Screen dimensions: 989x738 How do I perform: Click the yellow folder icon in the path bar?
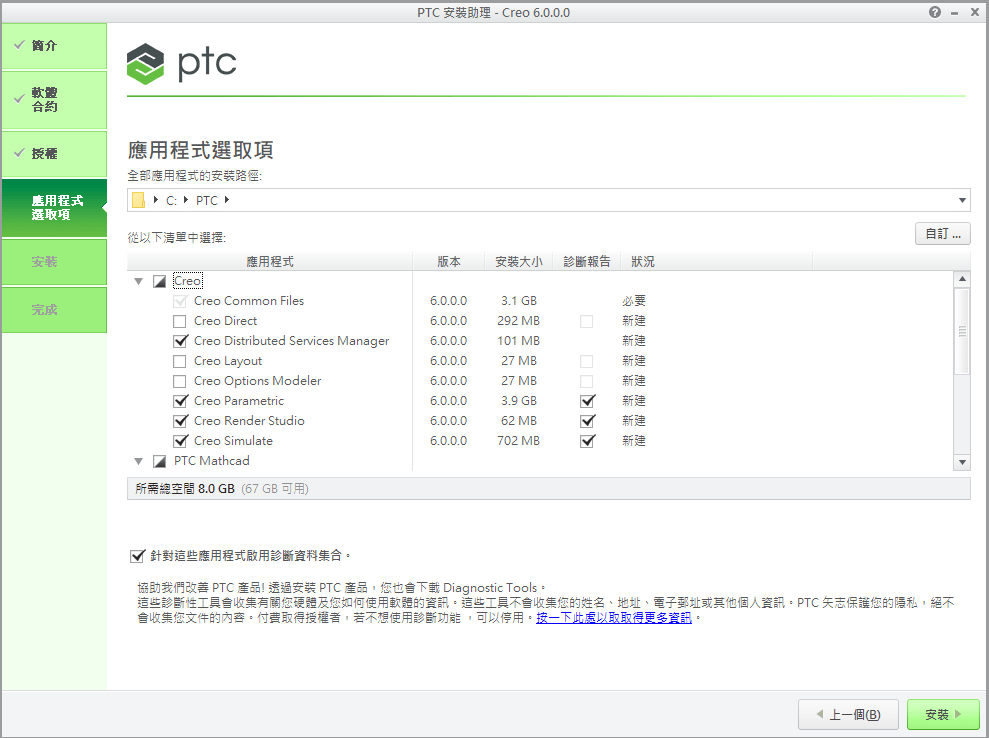139,200
